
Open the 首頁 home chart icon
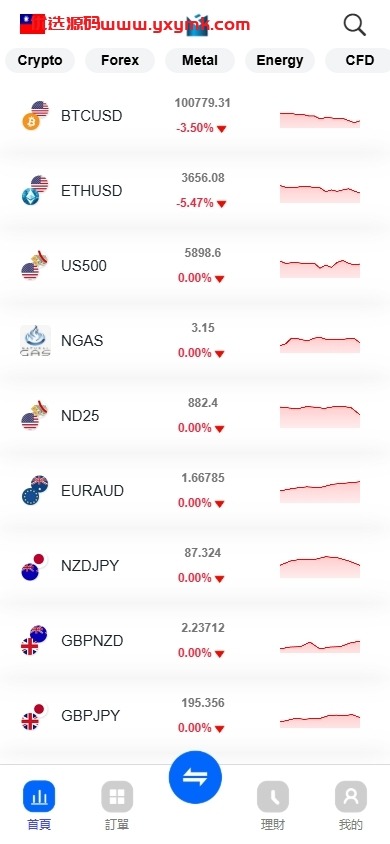pos(39,797)
